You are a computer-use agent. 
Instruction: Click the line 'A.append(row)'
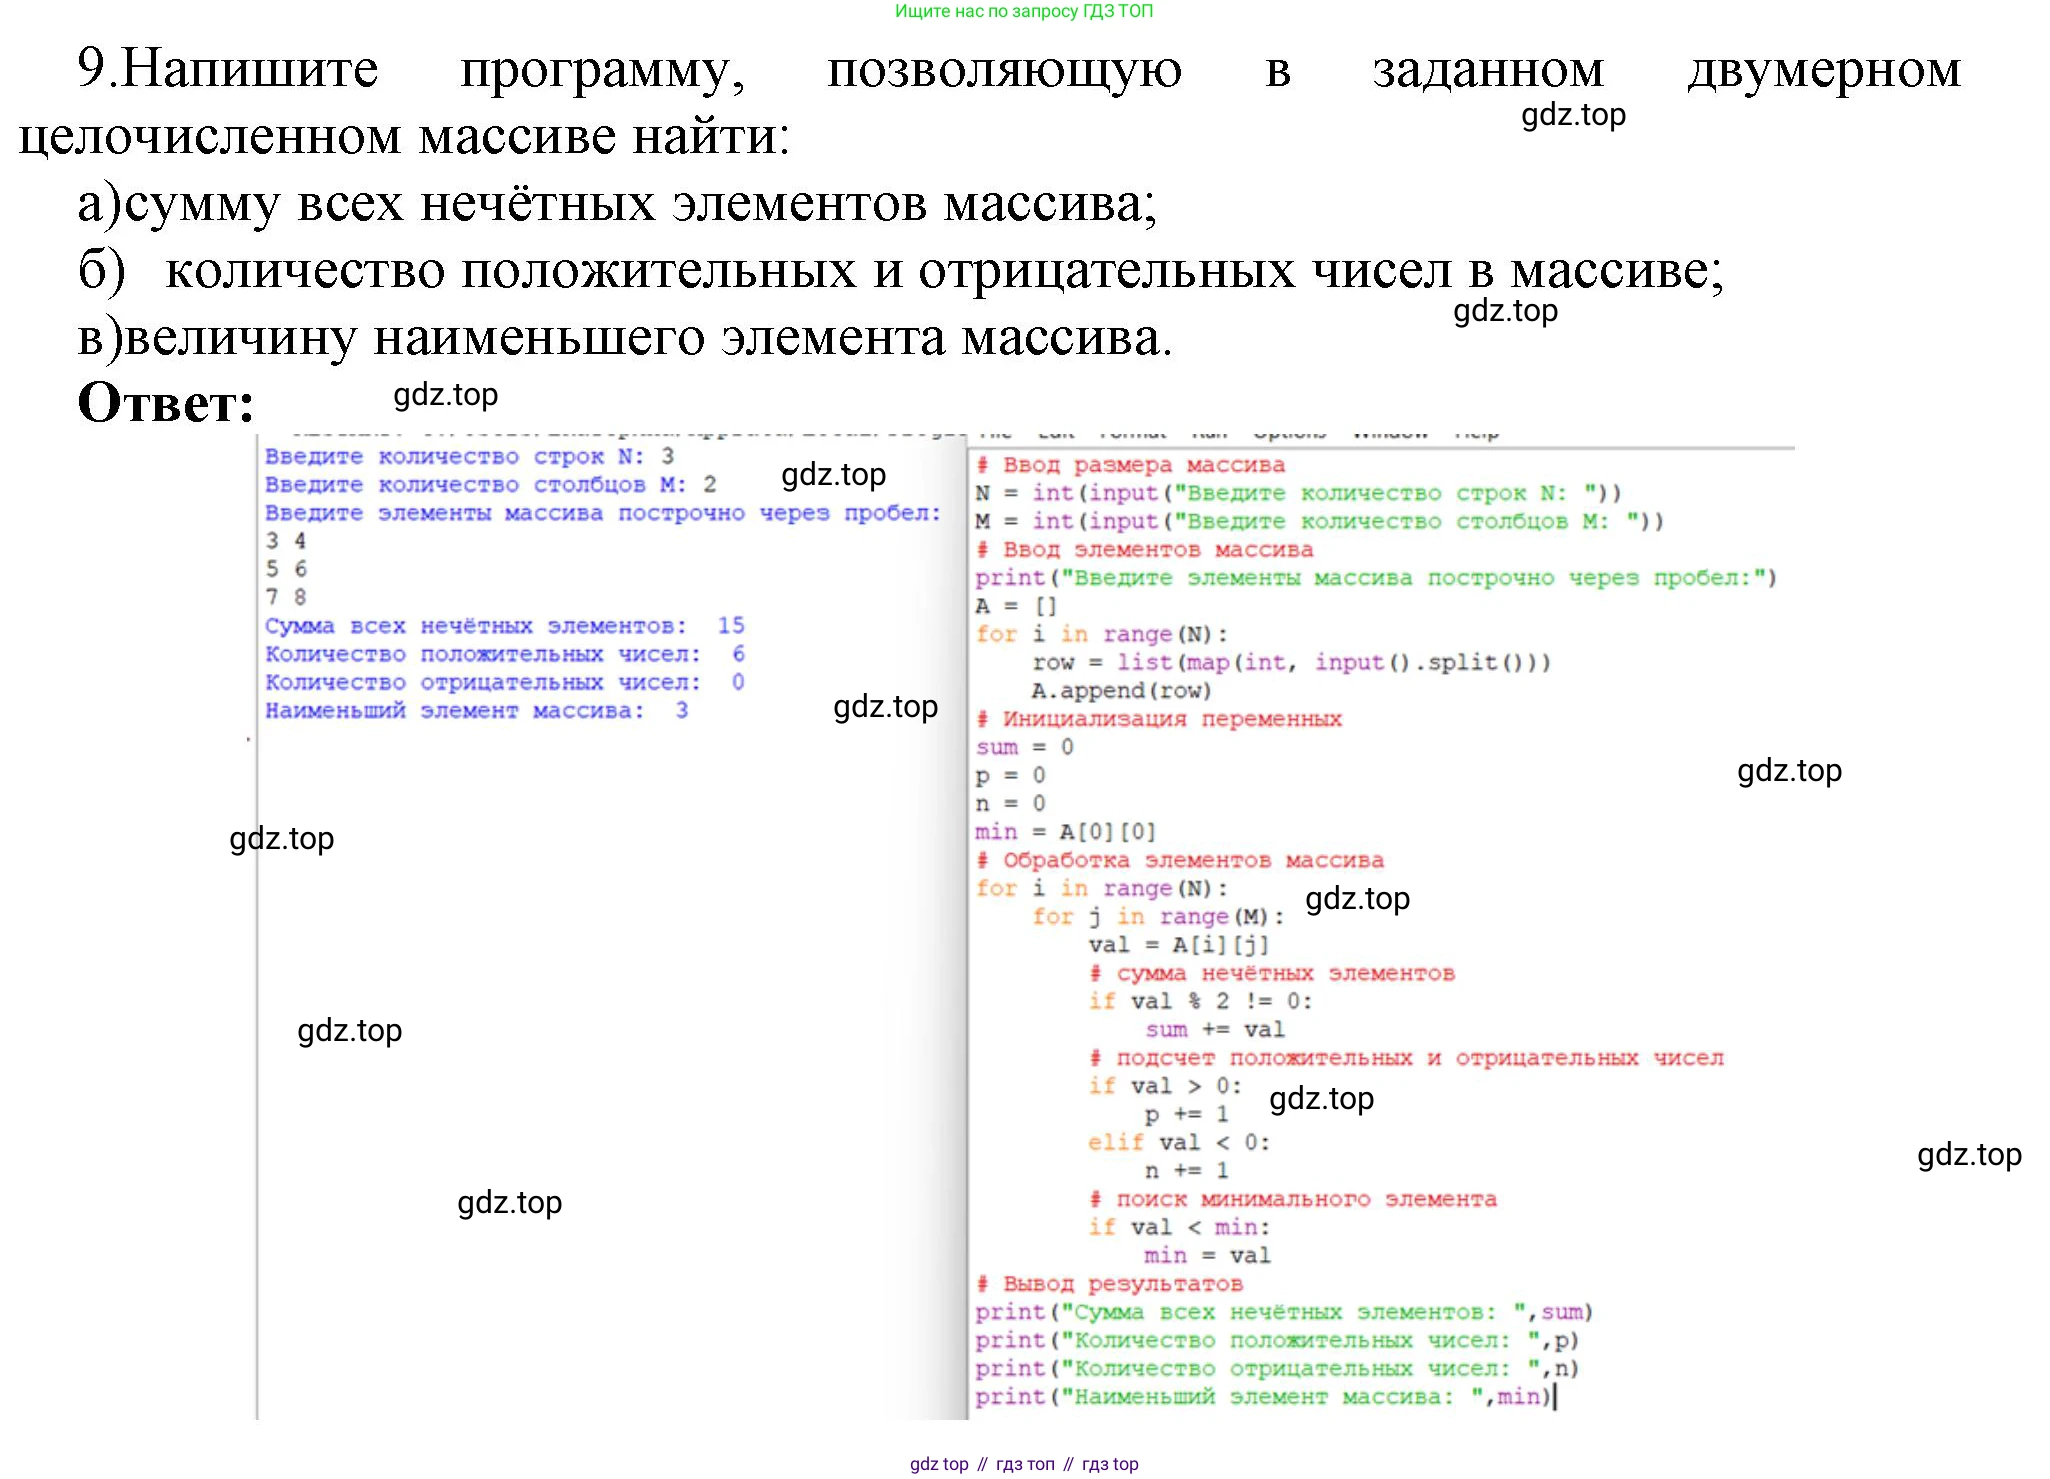[x=1121, y=691]
